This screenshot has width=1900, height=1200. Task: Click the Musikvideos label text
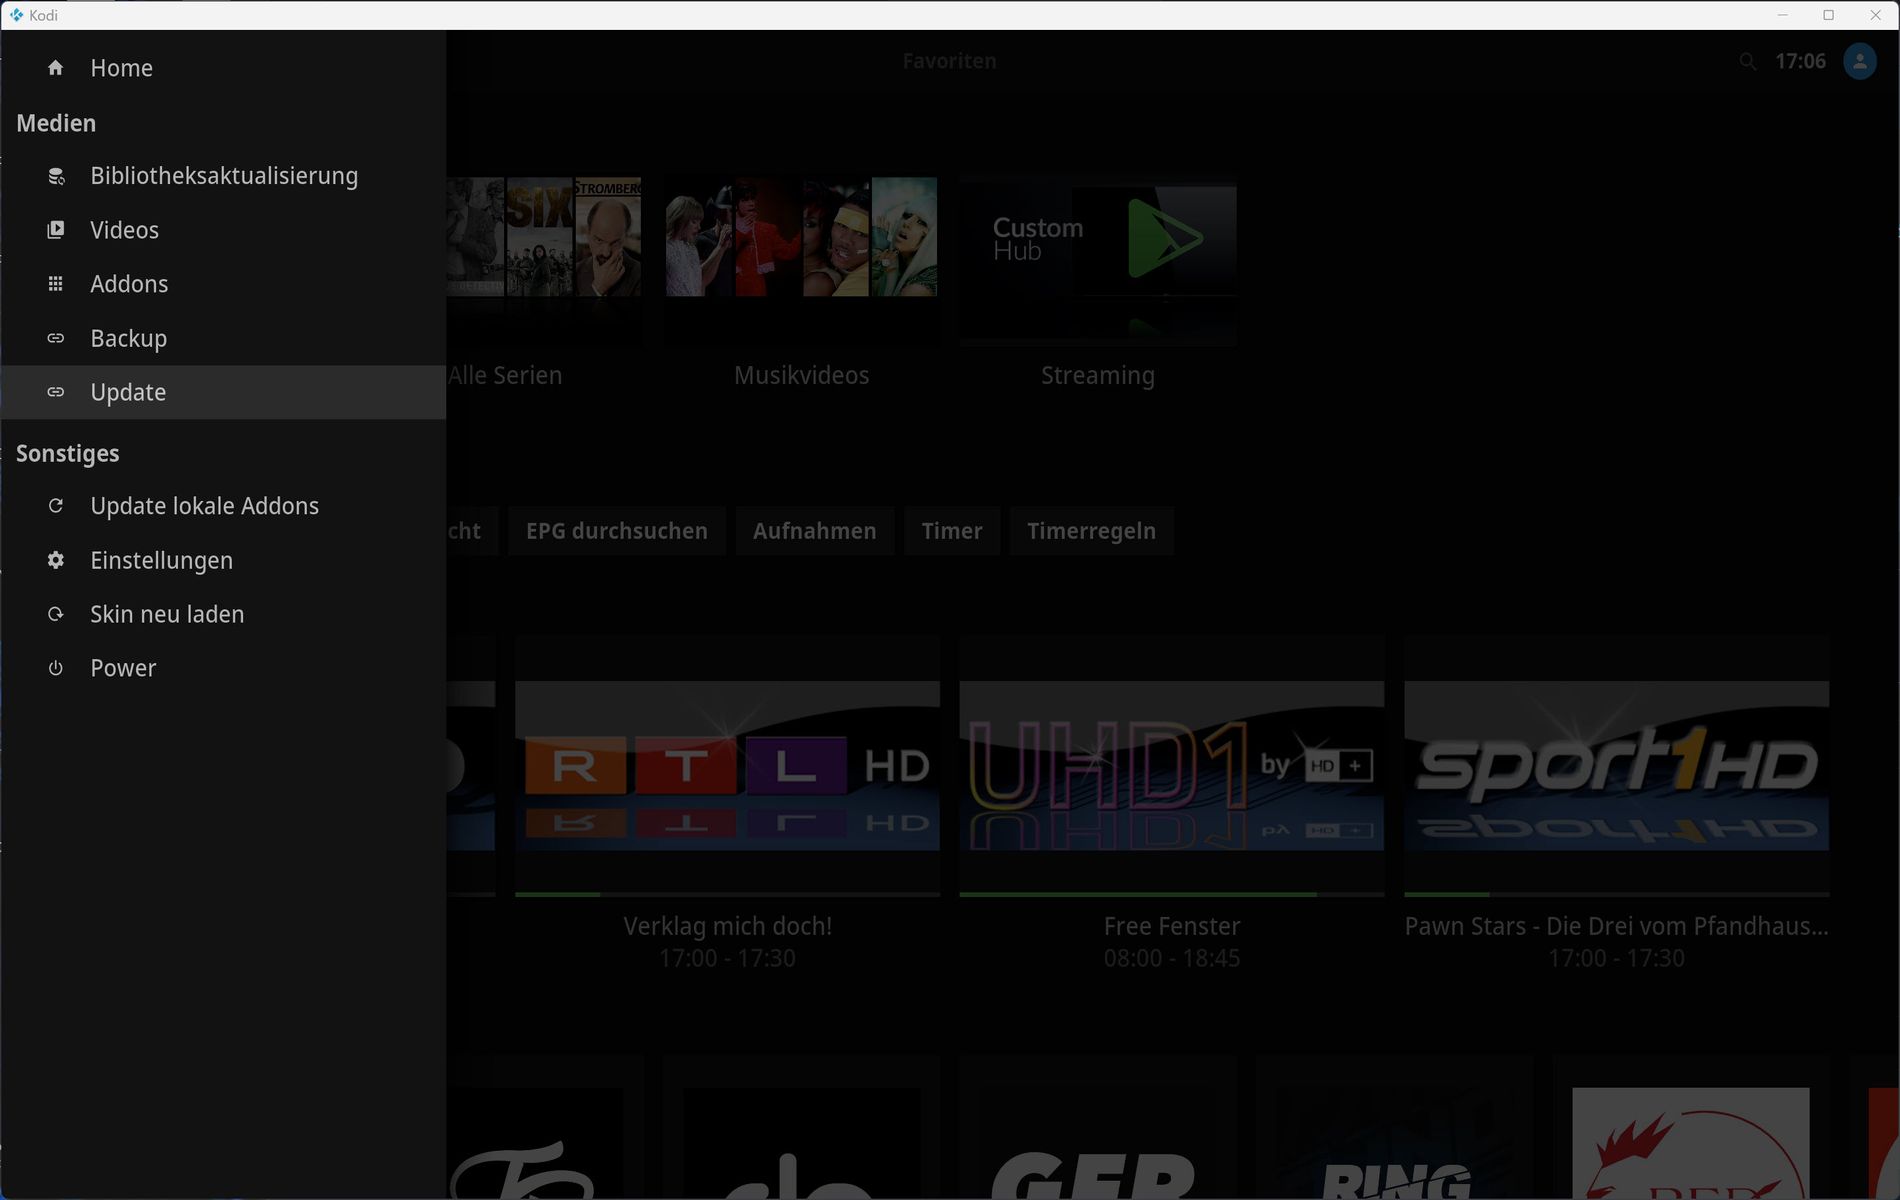click(801, 375)
